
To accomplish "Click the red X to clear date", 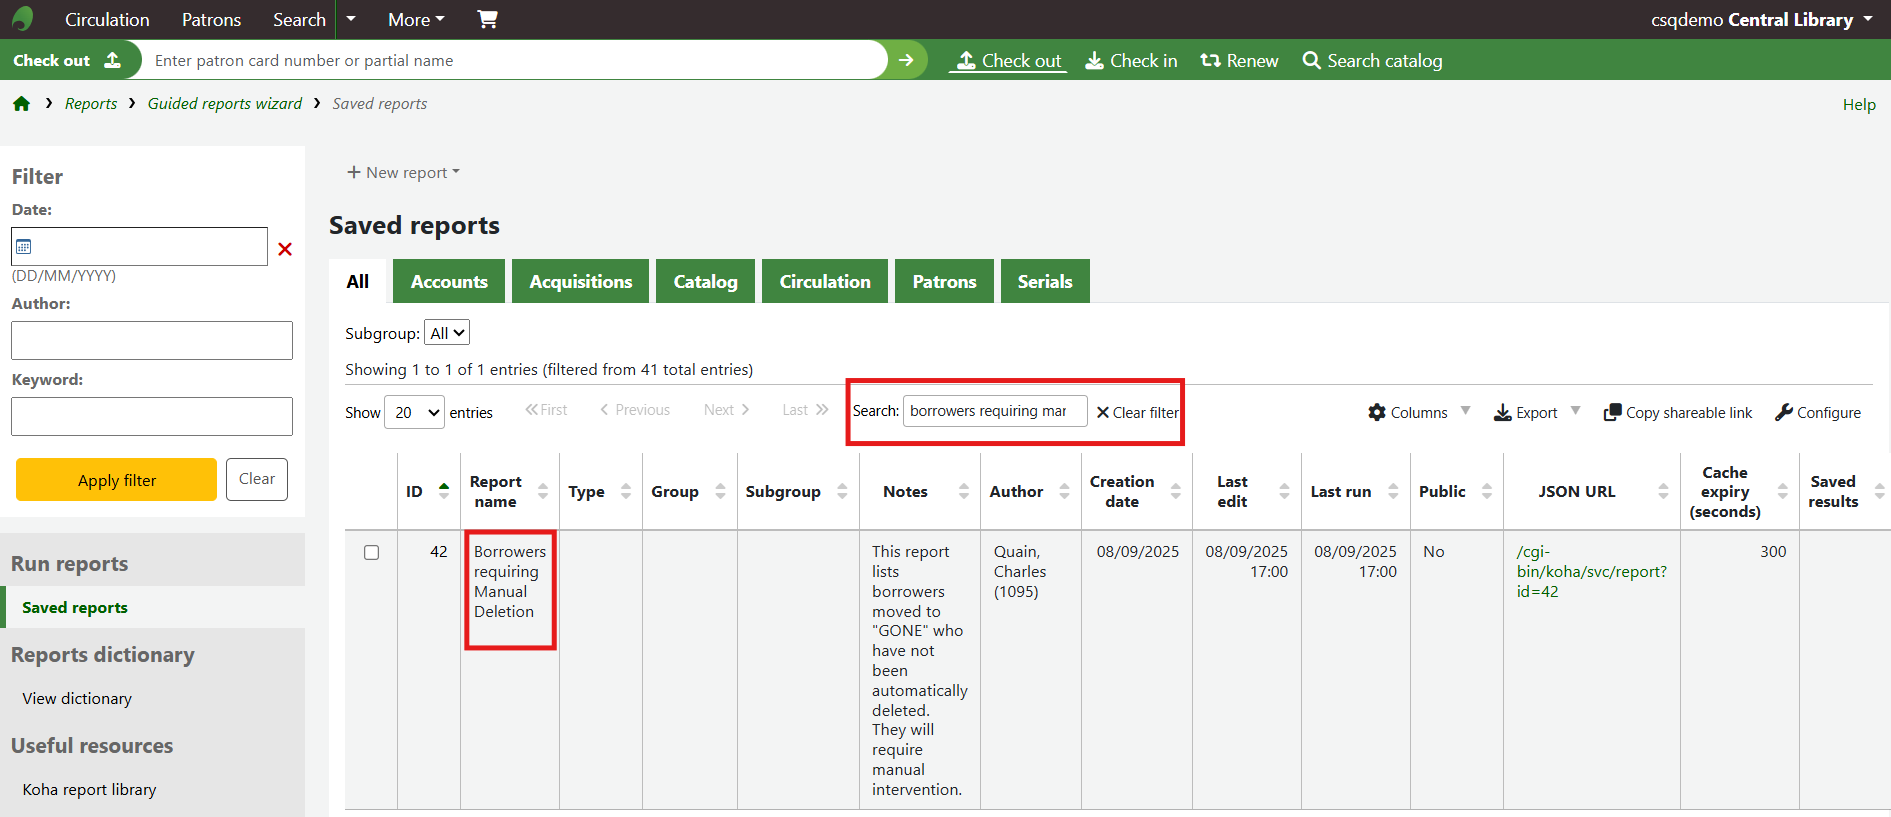I will click(x=285, y=249).
